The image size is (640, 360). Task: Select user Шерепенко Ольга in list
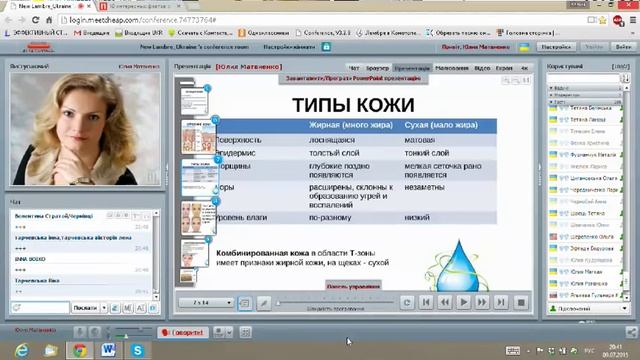point(585,237)
